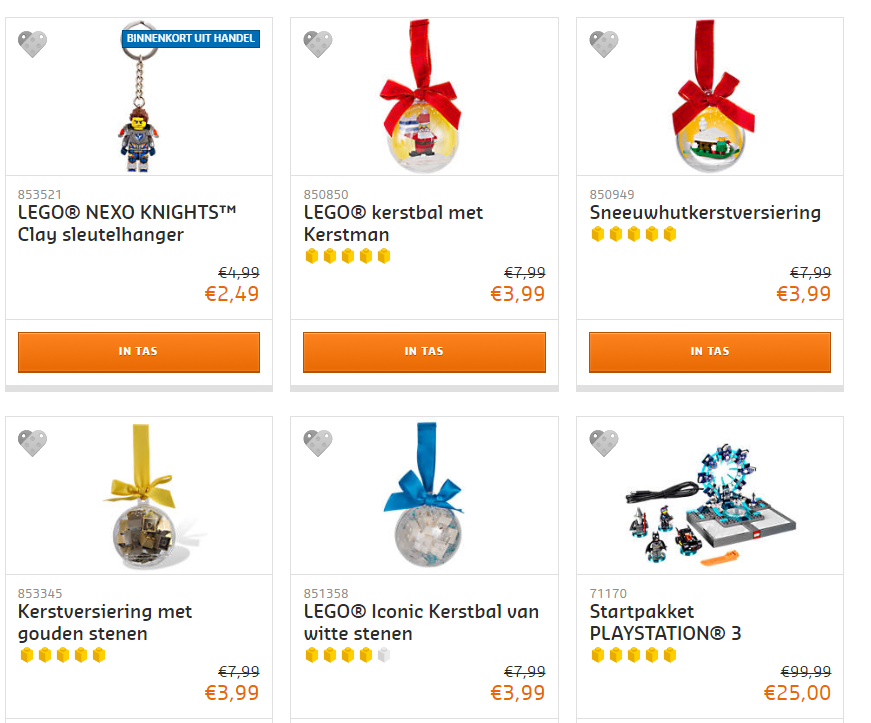Viewport: 871px width, 723px height.
Task: Mark Iconic Kerstbal van witte stenen as favorite
Action: click(x=318, y=443)
